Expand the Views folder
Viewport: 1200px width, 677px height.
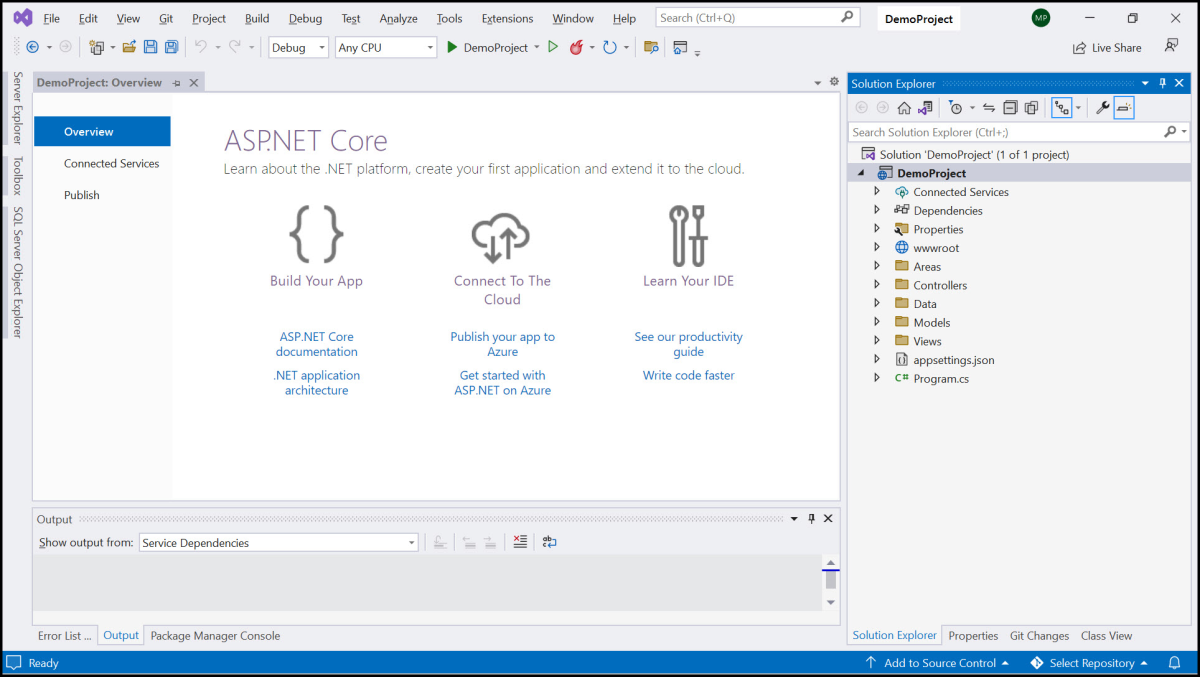[877, 341]
